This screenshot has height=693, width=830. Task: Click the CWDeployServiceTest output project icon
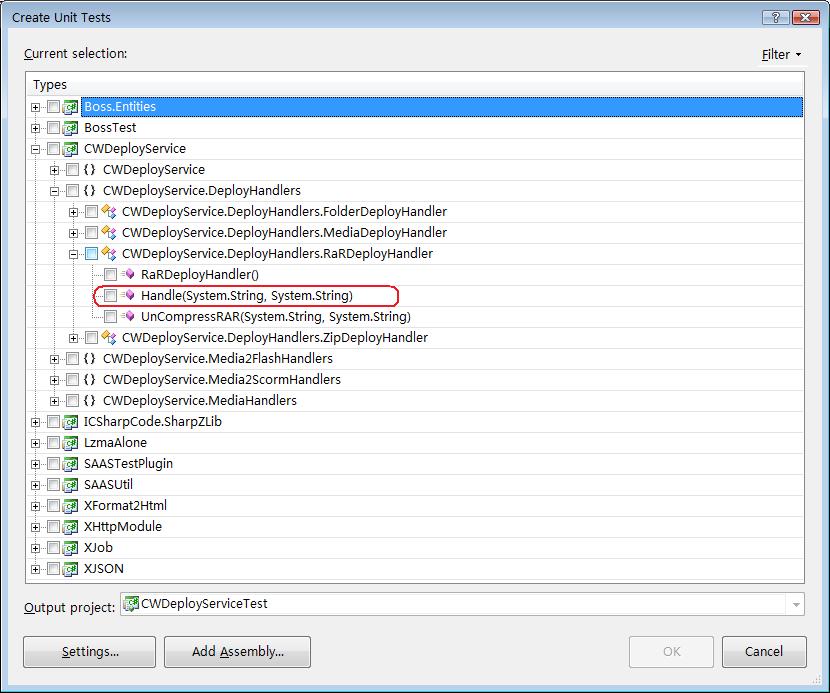coord(131,604)
